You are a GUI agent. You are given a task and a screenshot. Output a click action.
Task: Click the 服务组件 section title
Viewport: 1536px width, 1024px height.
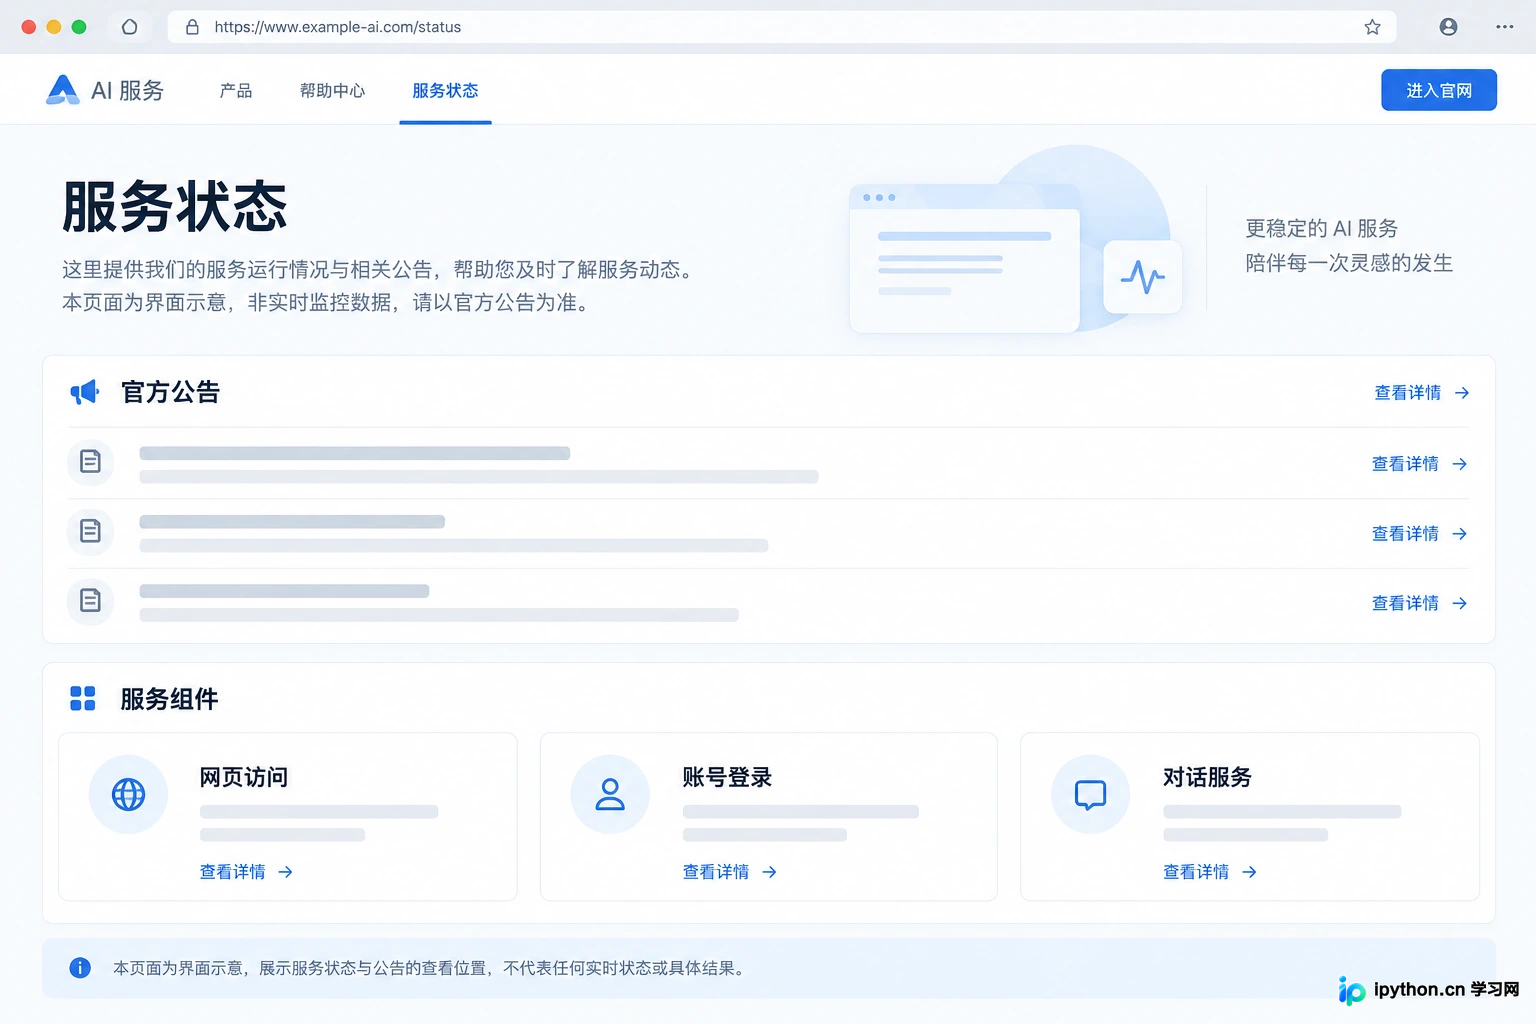169,699
